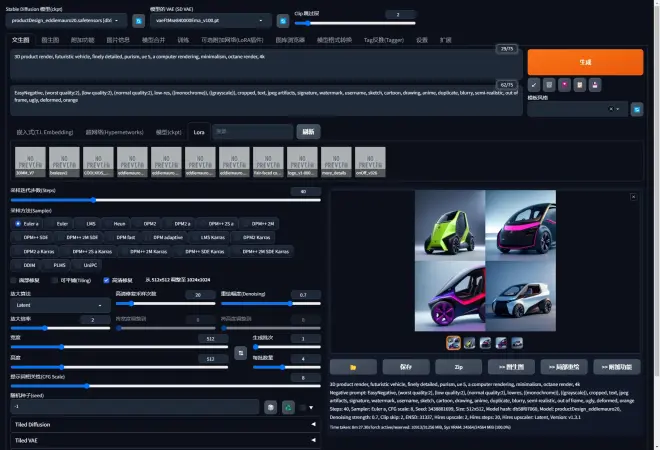Image resolution: width=660 pixels, height=450 pixels.
Task: Click the 保存 save button
Action: coord(406,367)
